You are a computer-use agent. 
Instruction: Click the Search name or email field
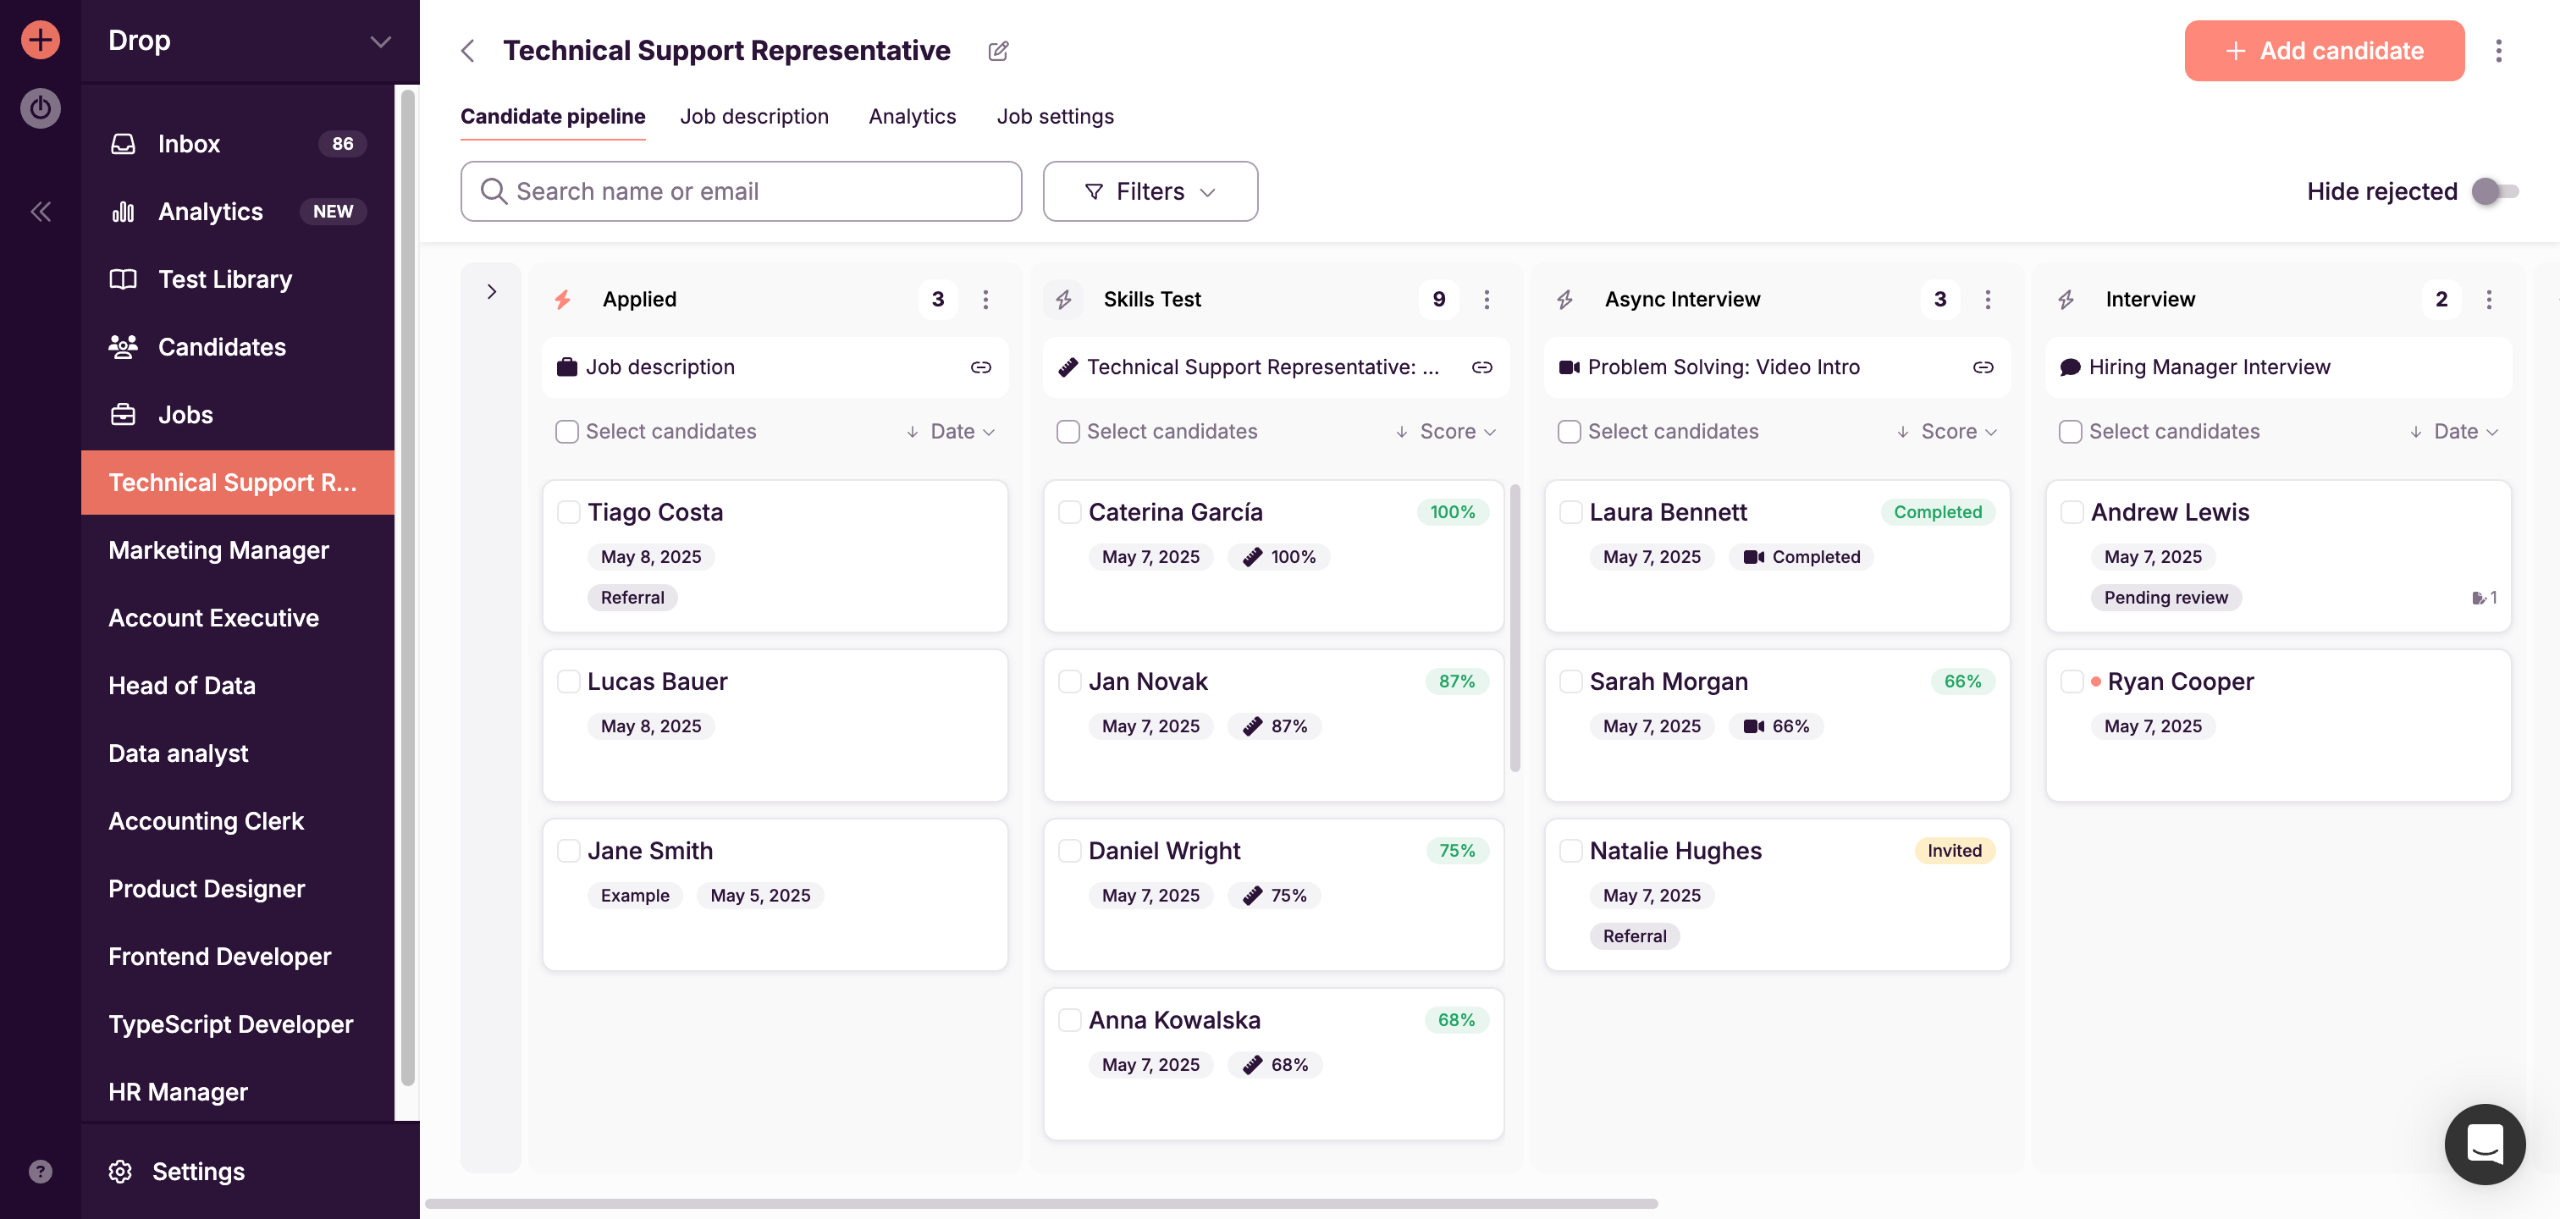pyautogui.click(x=741, y=191)
